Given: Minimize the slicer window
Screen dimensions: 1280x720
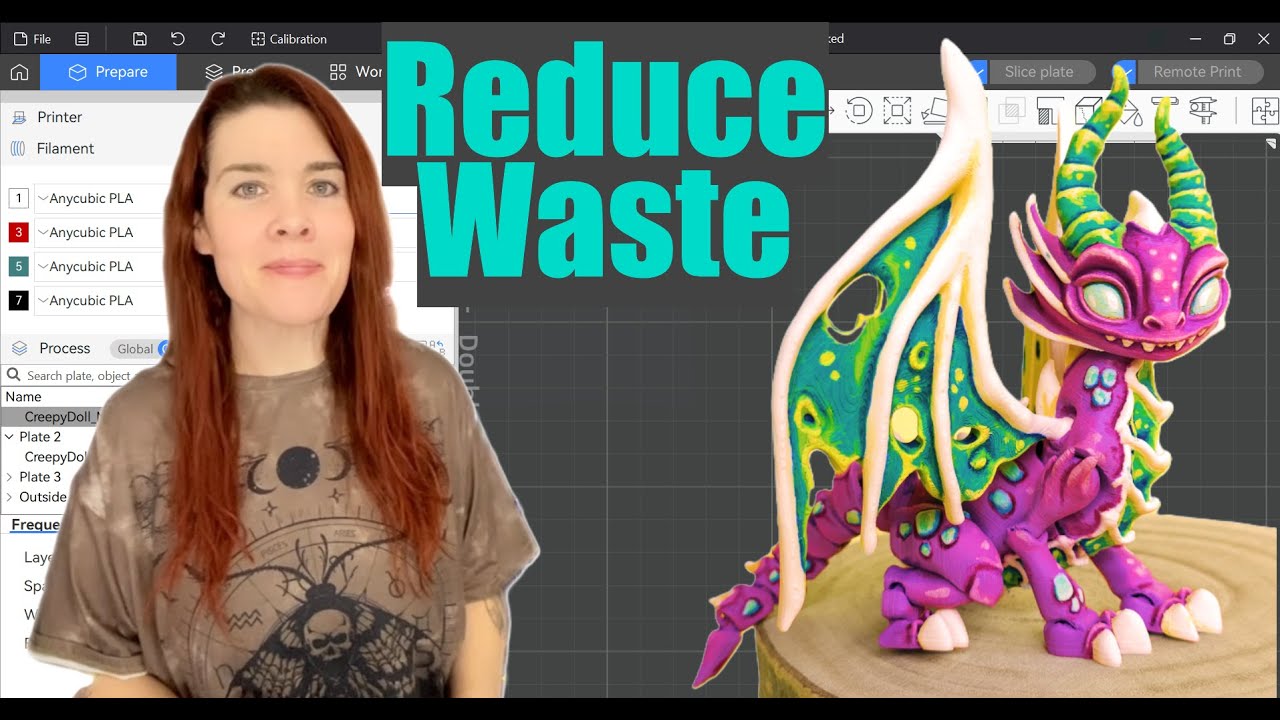Looking at the screenshot, I should (1195, 39).
